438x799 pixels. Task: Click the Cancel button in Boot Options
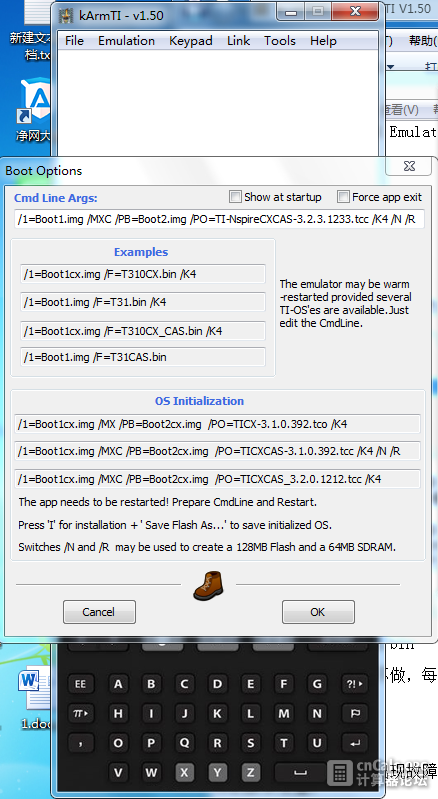point(99,611)
